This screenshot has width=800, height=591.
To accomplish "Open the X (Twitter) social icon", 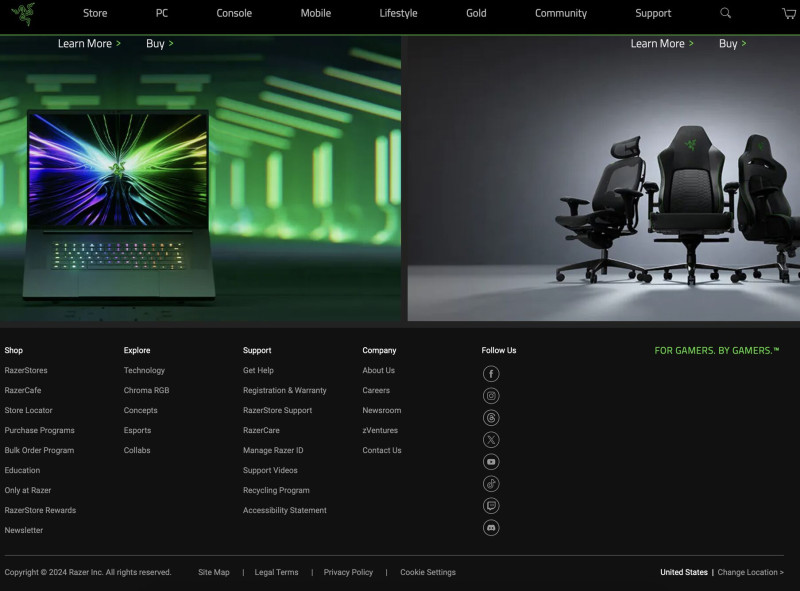I will click(491, 439).
